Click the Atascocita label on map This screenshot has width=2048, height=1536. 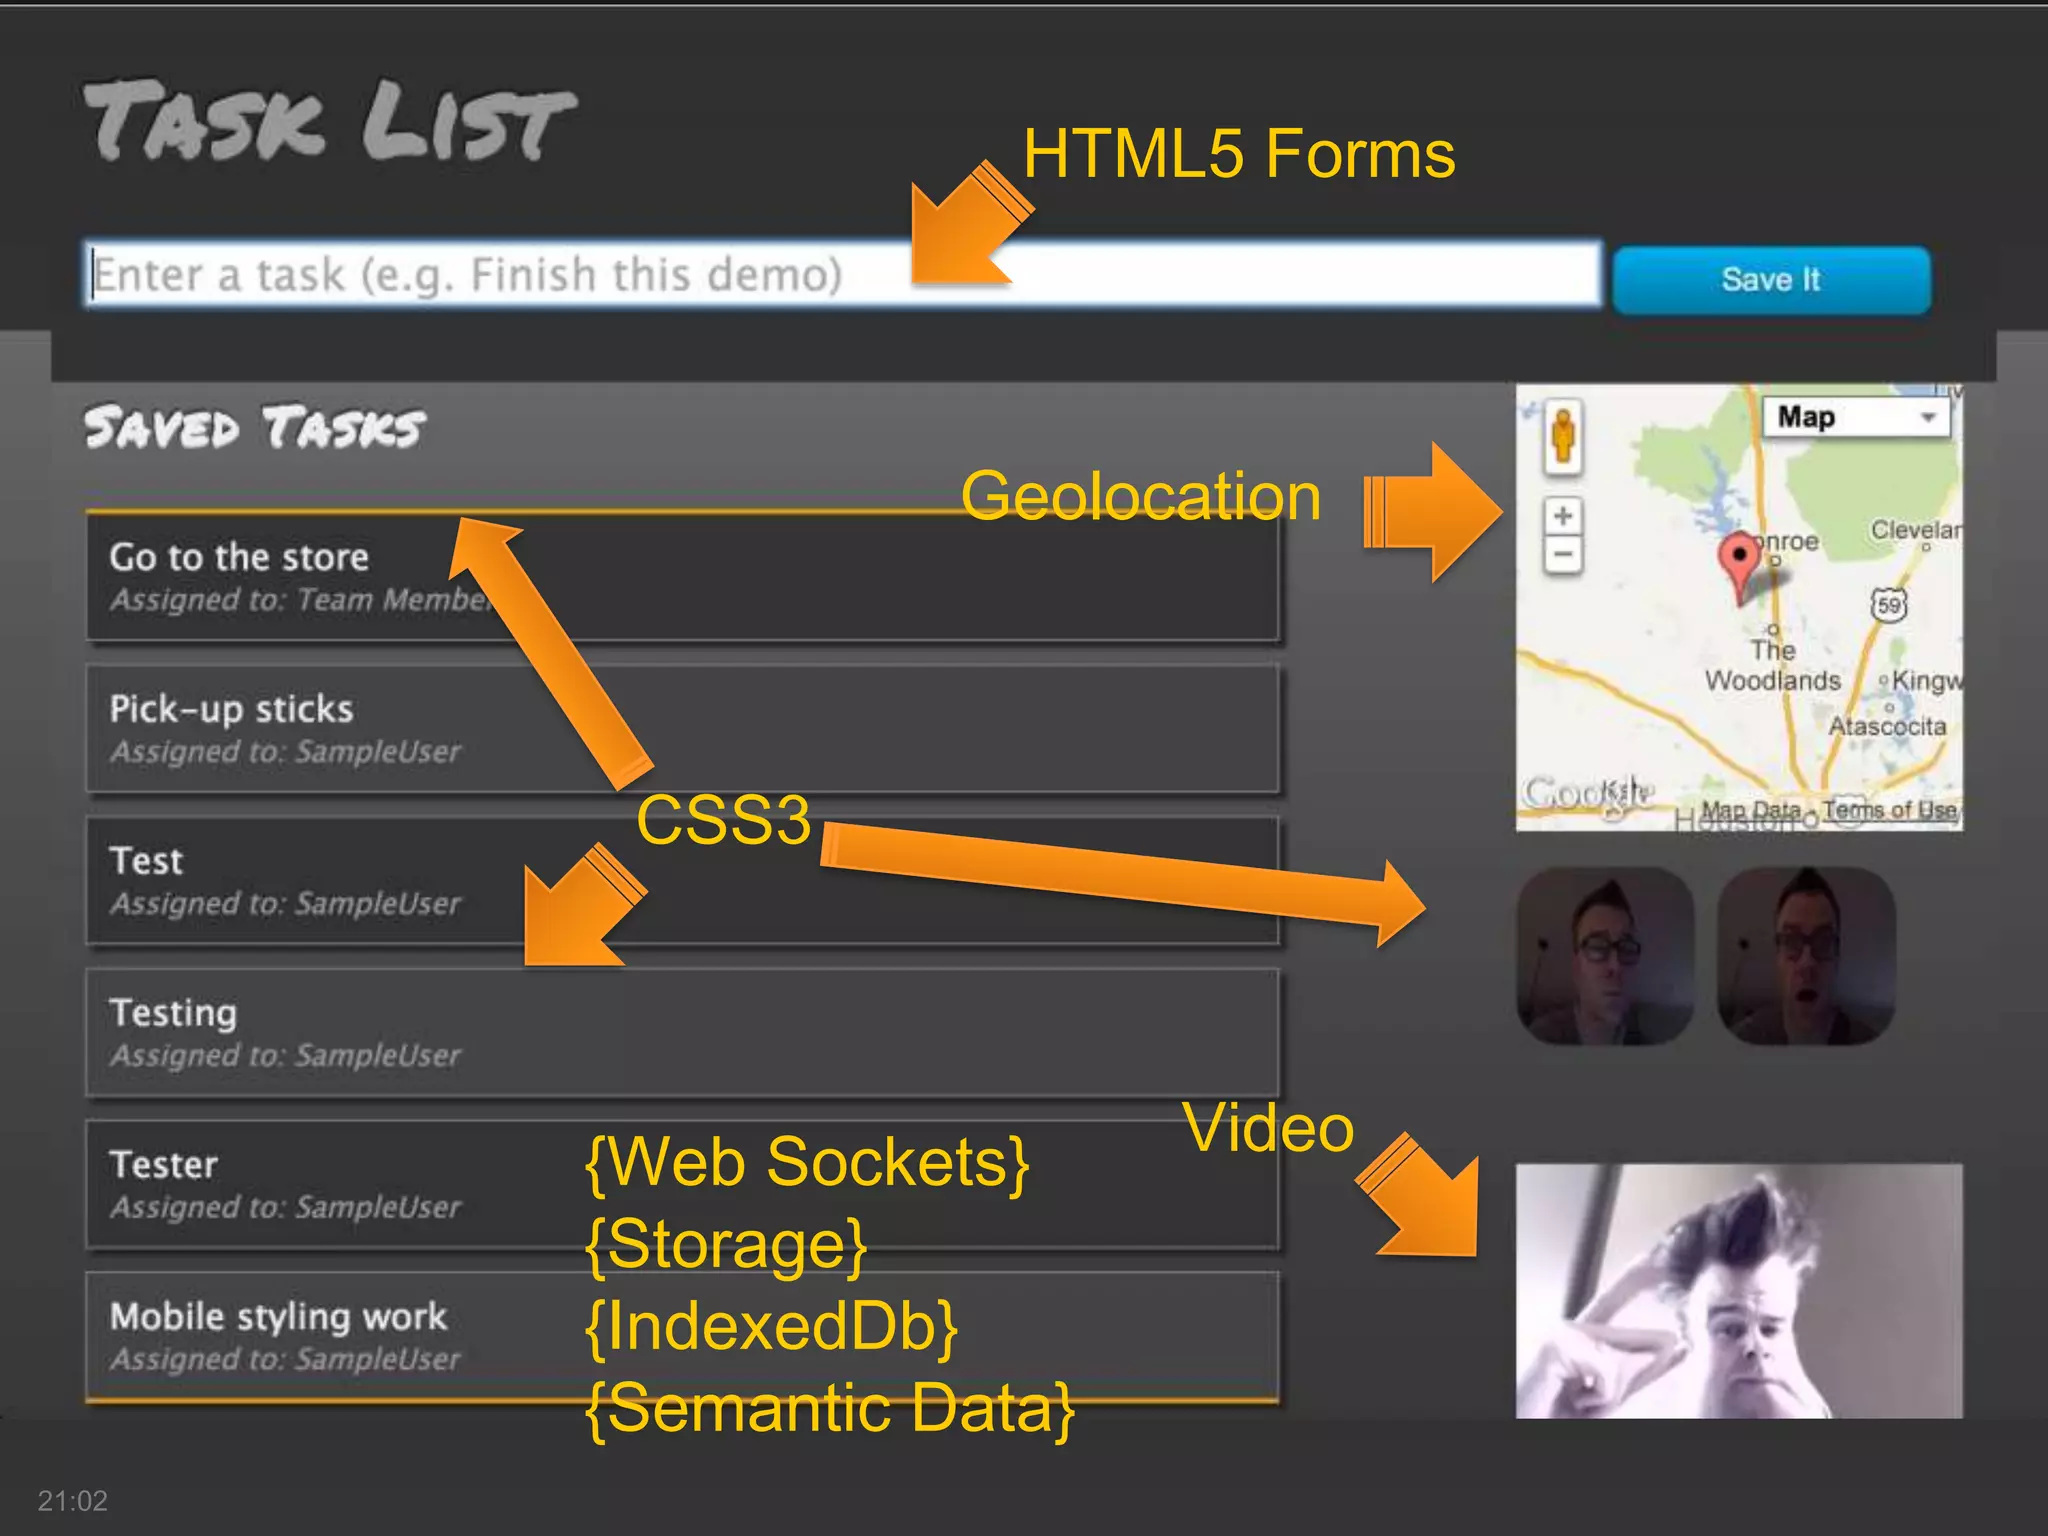[1888, 726]
